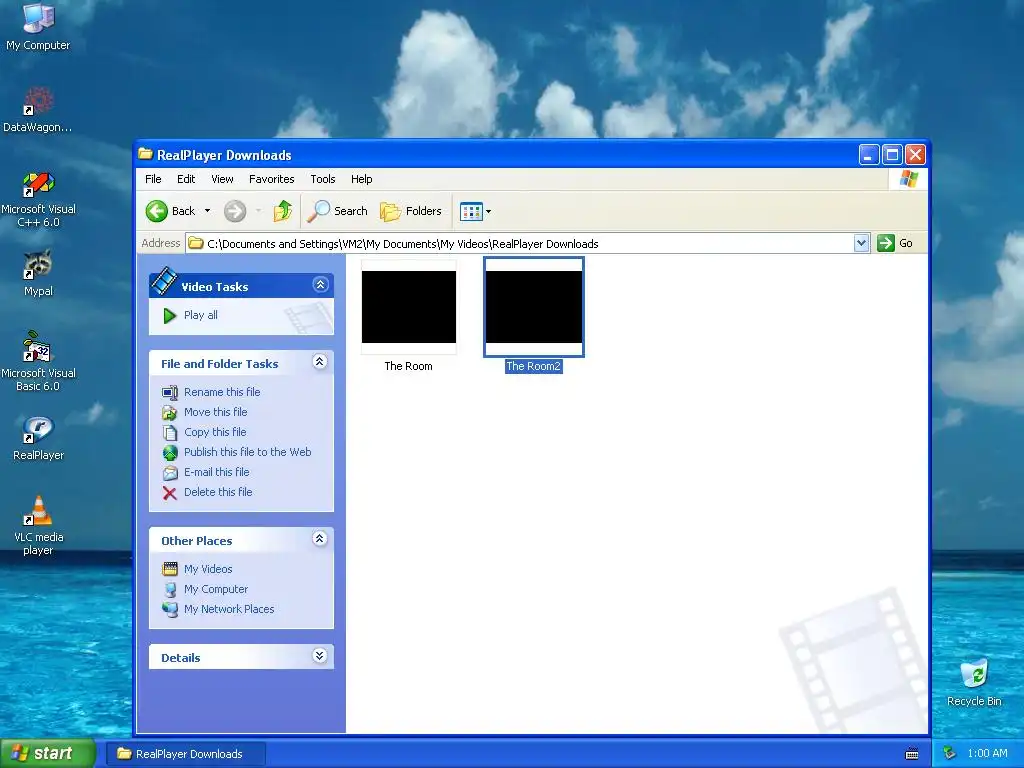Open My Computer desktop icon

click(x=38, y=26)
